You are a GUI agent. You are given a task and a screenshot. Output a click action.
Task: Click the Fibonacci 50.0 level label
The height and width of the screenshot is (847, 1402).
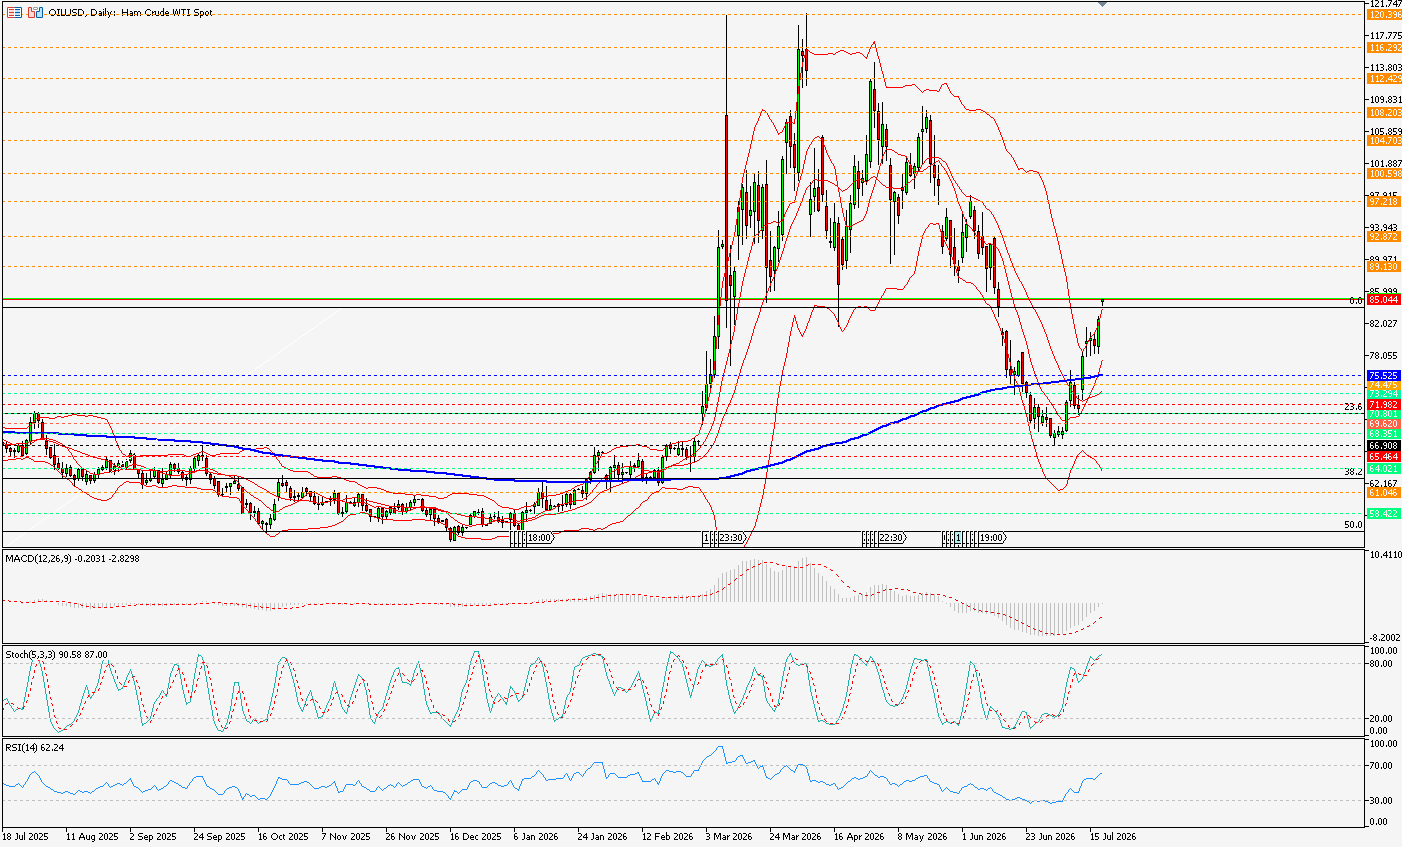pos(1353,524)
